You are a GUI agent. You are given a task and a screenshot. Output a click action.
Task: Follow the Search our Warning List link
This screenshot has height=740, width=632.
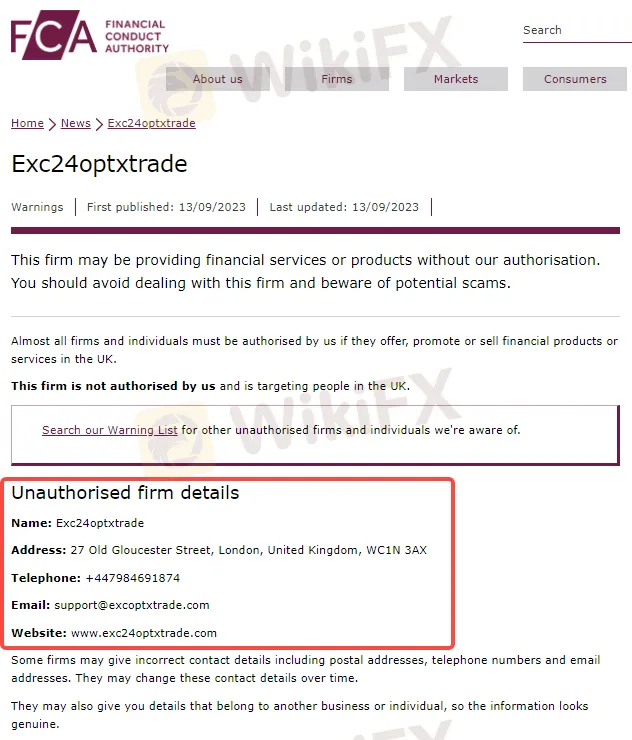tap(110, 431)
